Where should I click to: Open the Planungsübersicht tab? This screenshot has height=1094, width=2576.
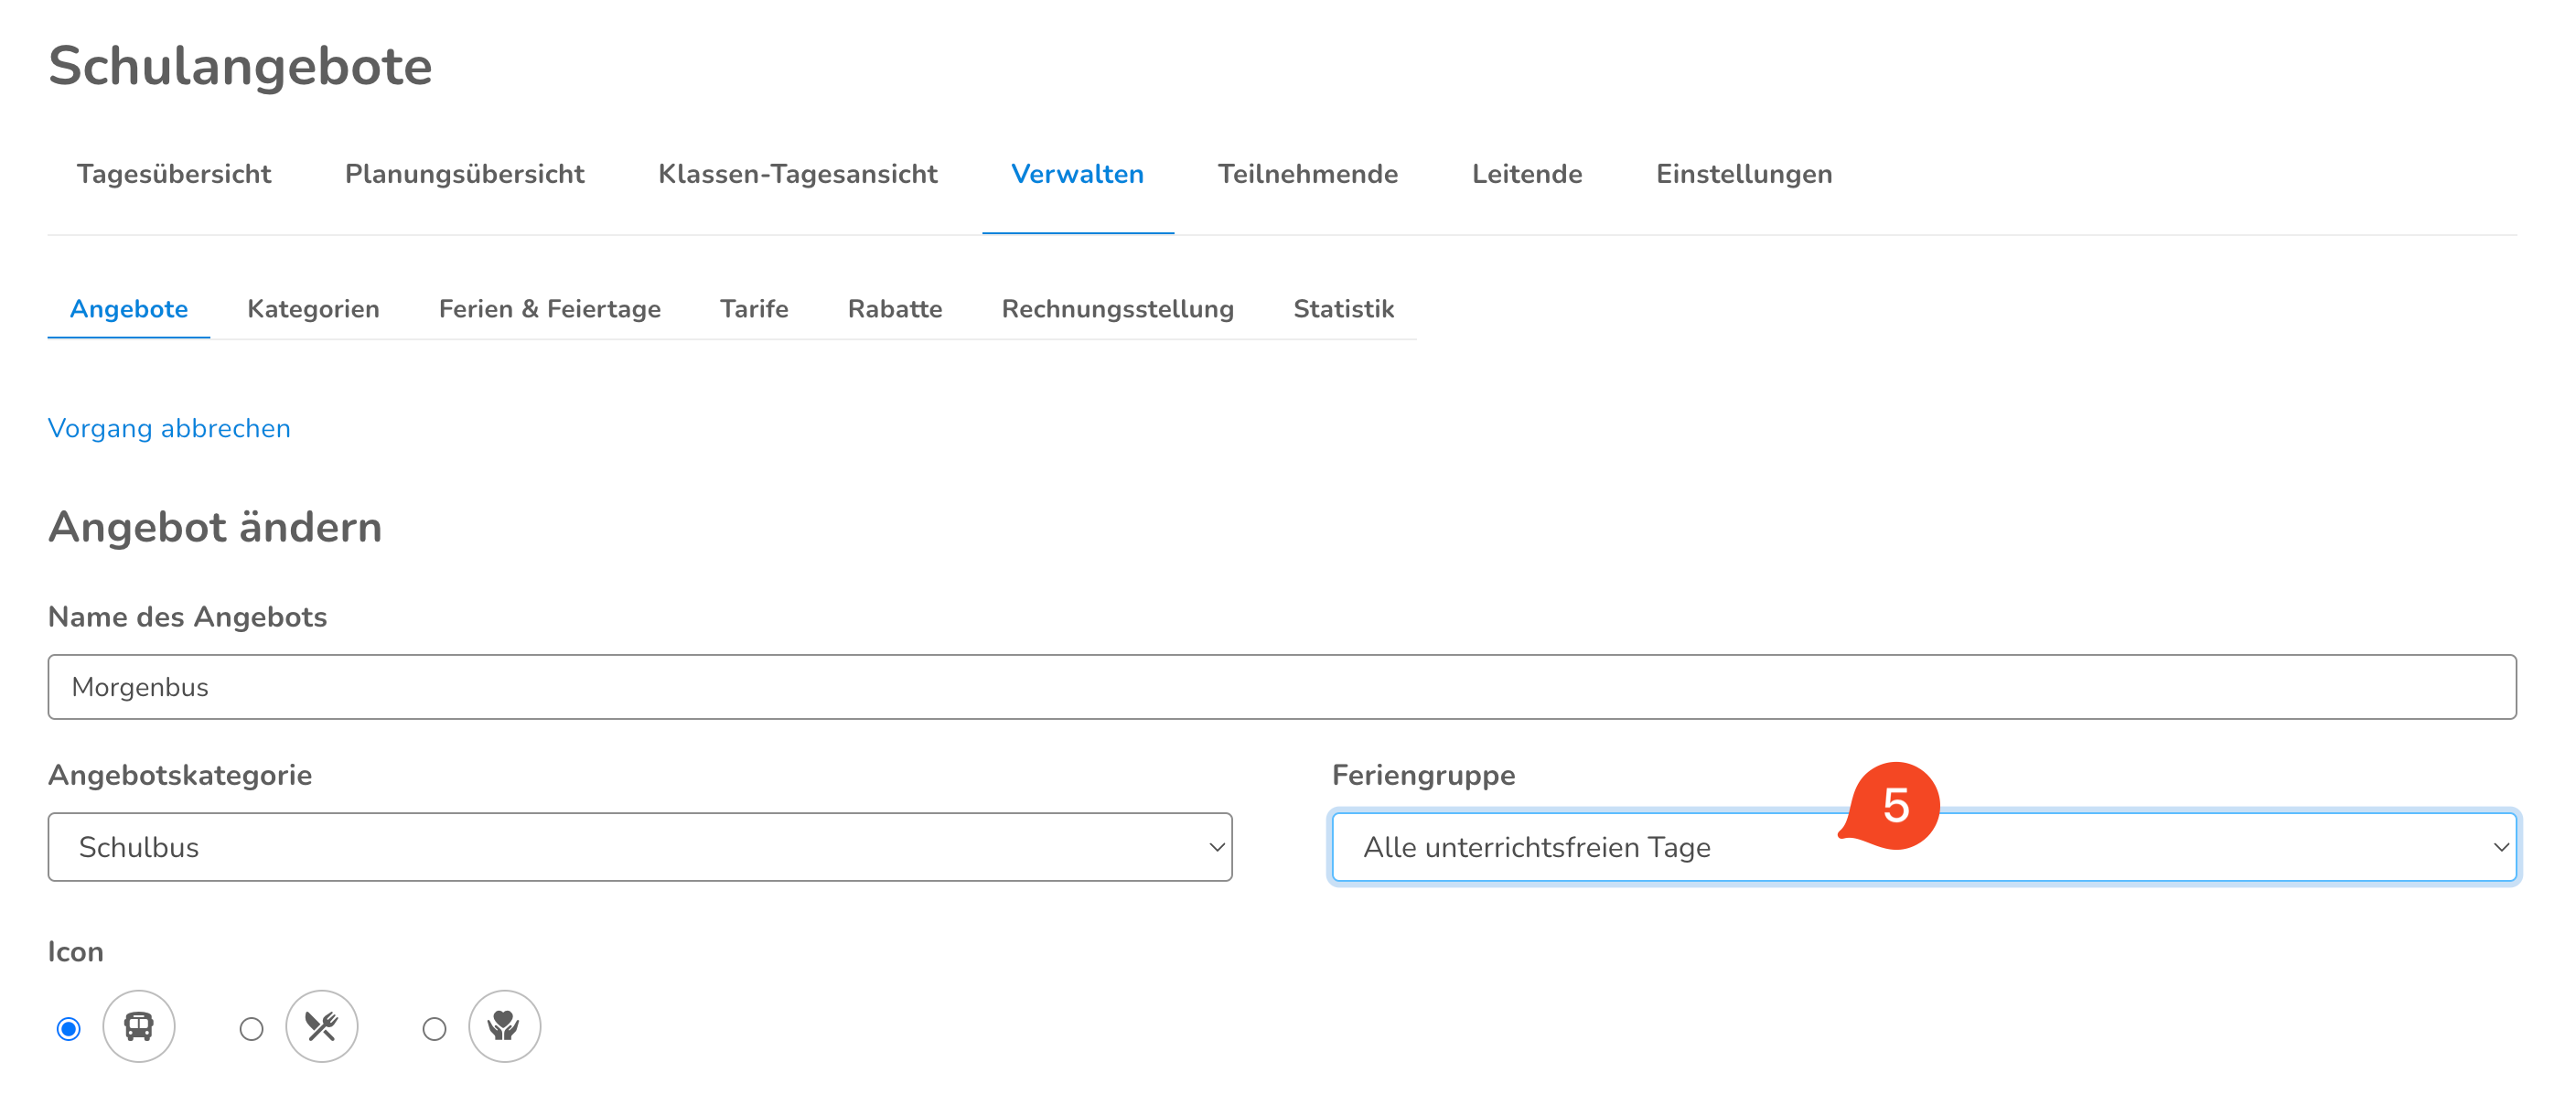pyautogui.click(x=464, y=174)
